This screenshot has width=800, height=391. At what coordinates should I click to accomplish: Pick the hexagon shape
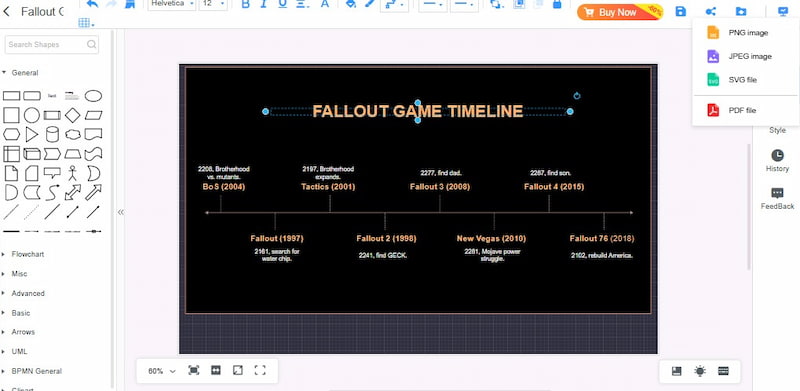click(x=11, y=134)
